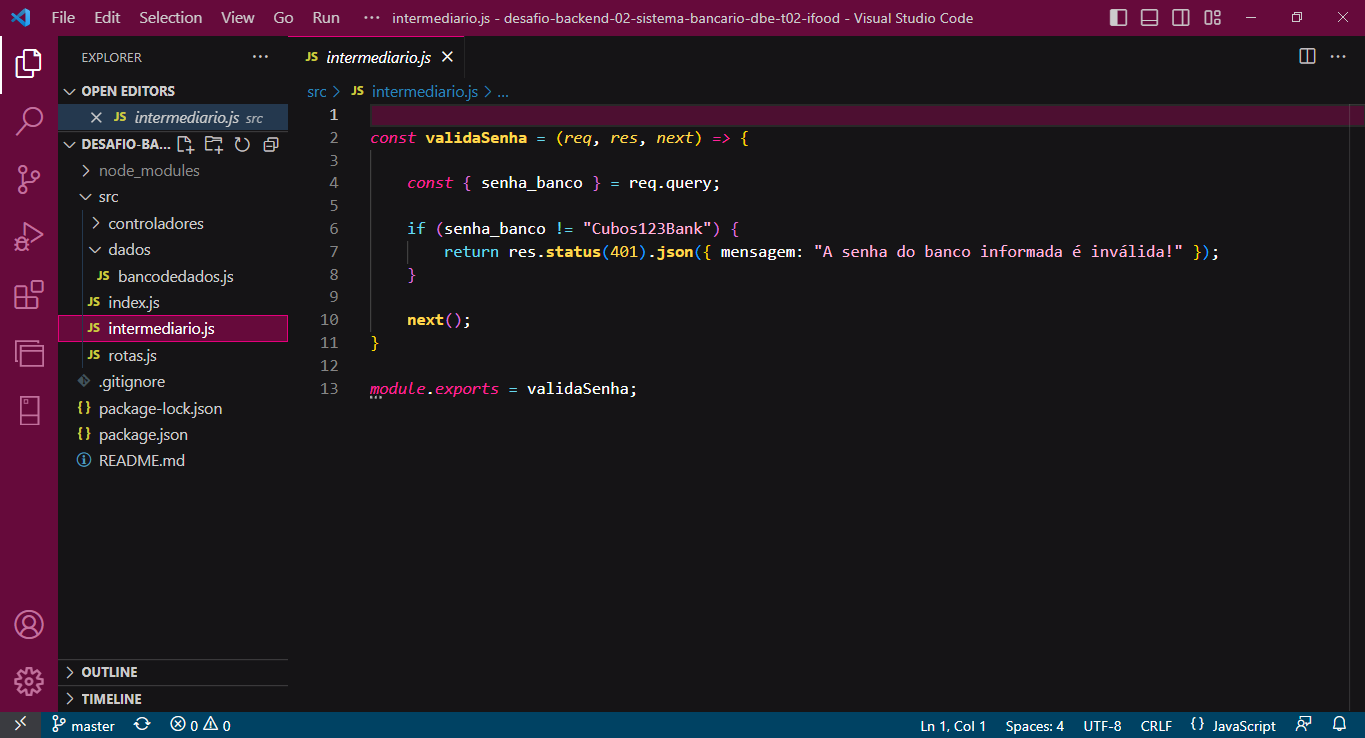
Task: Open the Extensions view icon
Action: [28, 296]
